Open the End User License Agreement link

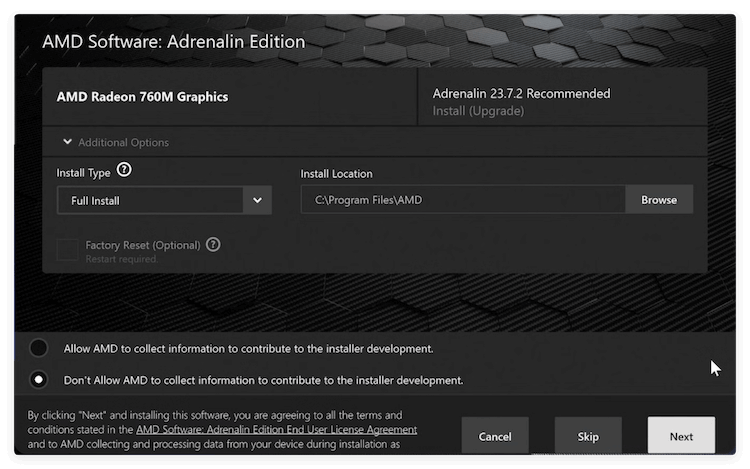click(x=276, y=430)
